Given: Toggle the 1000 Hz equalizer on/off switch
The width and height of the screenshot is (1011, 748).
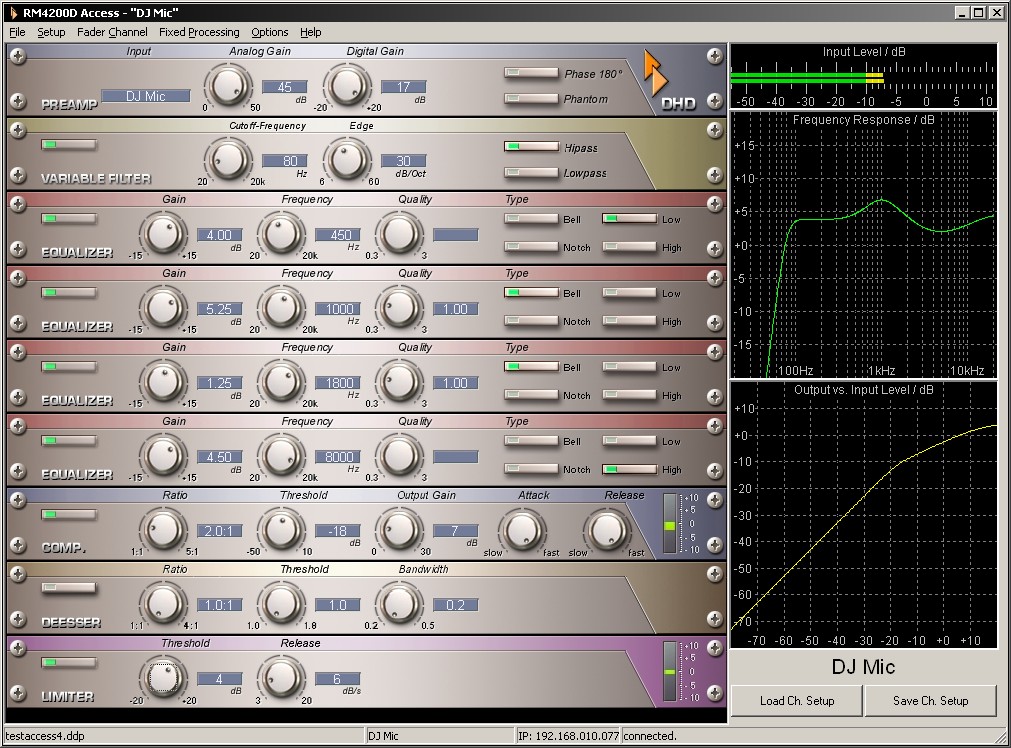Looking at the screenshot, I should coord(69,293).
